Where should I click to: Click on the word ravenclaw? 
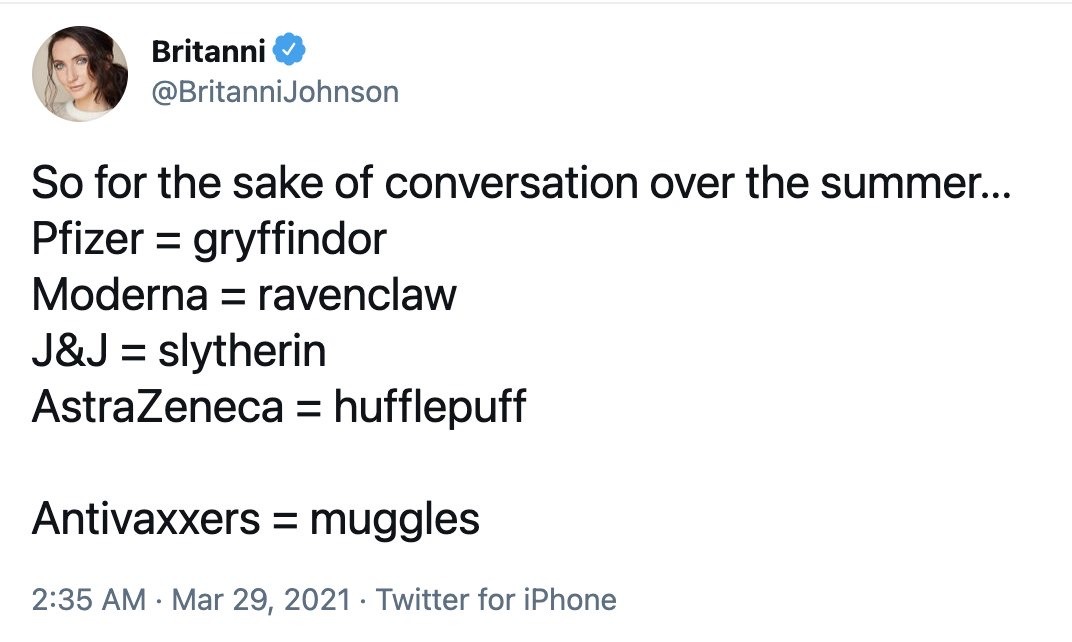click(357, 295)
